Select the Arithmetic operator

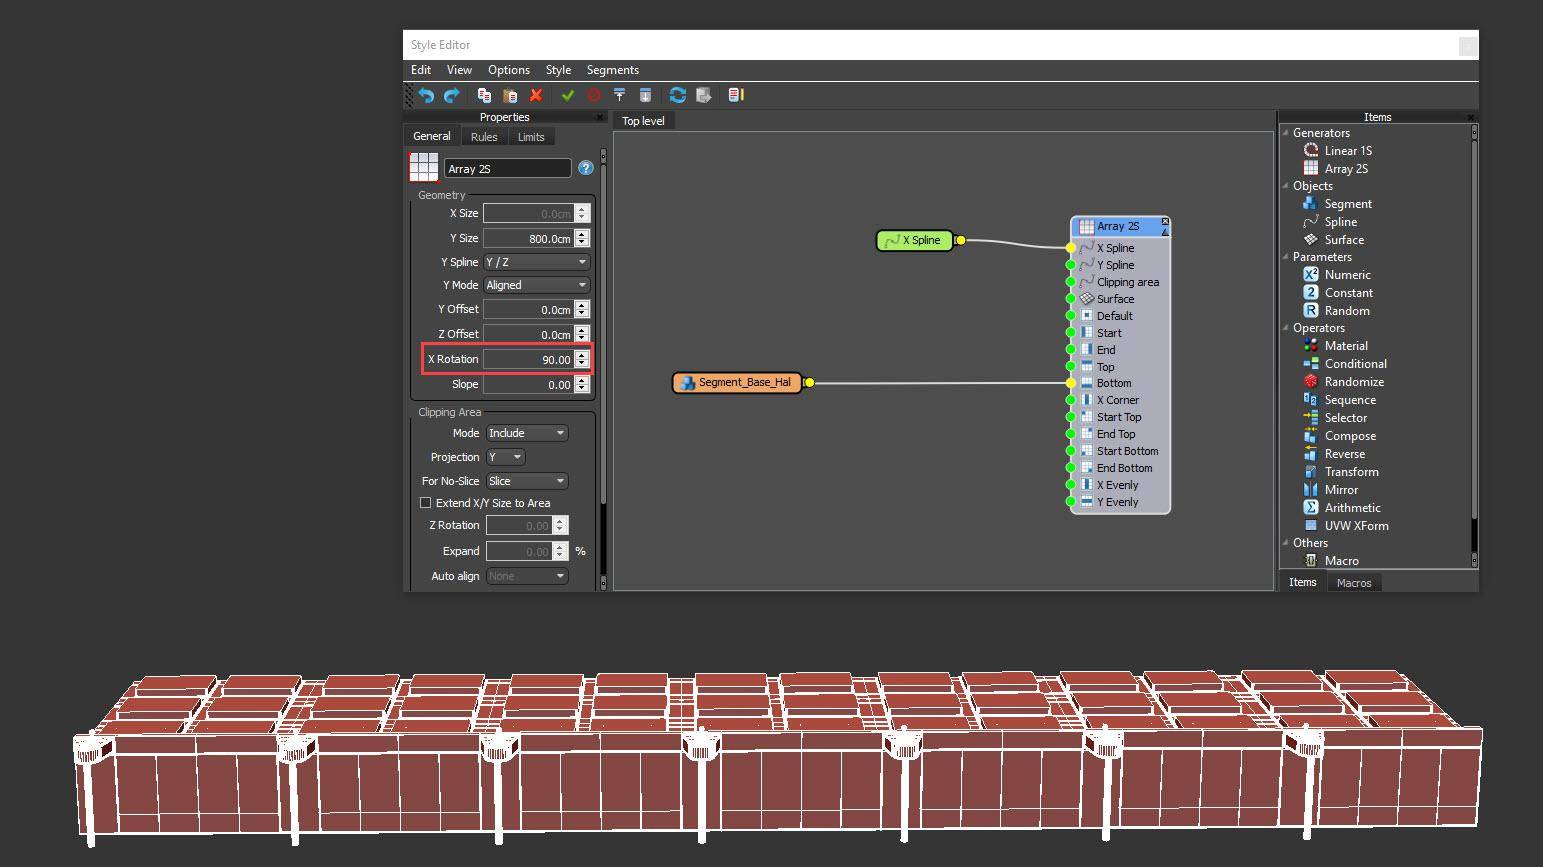pyautogui.click(x=1354, y=507)
